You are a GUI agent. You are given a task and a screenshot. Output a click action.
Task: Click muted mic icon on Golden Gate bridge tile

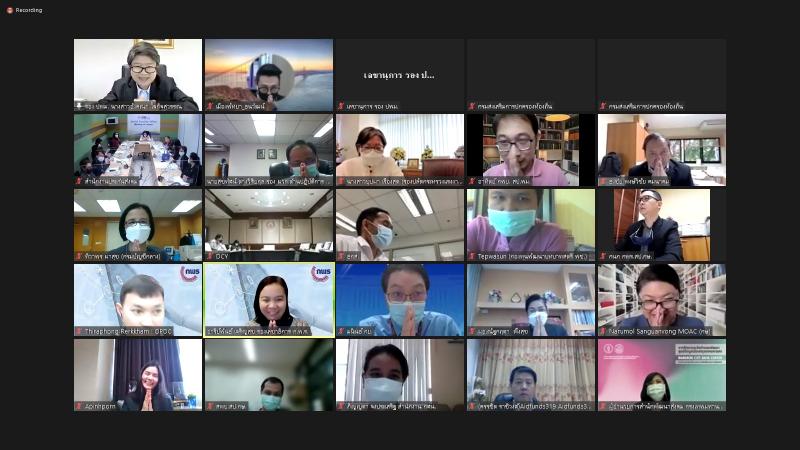coord(210,106)
